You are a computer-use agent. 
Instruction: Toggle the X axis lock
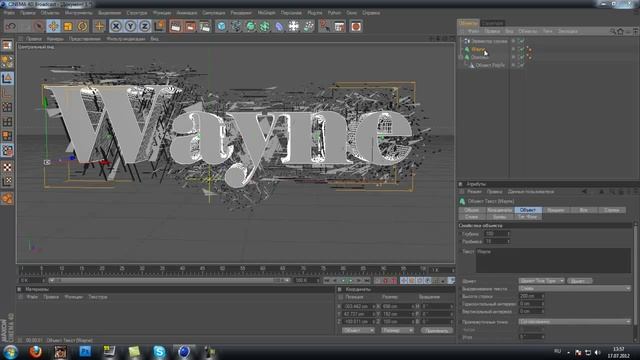coord(116,26)
